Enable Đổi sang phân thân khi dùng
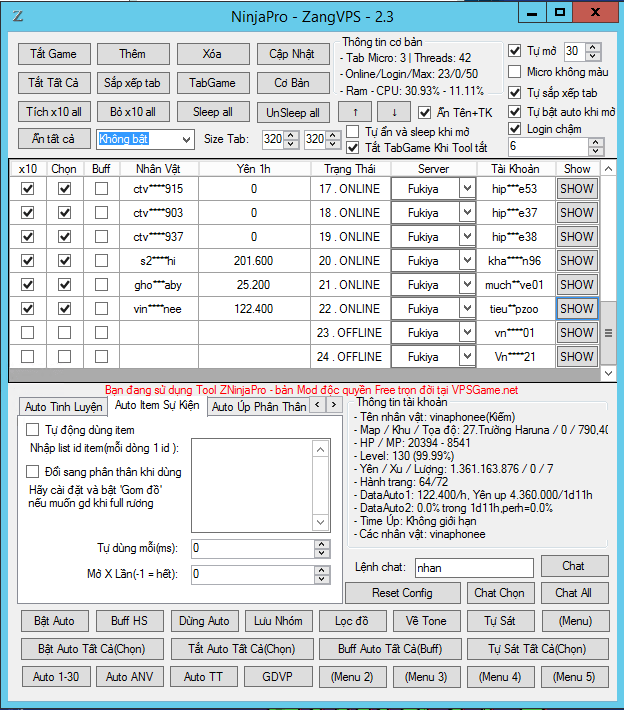The width and height of the screenshot is (624, 710). 33,471
